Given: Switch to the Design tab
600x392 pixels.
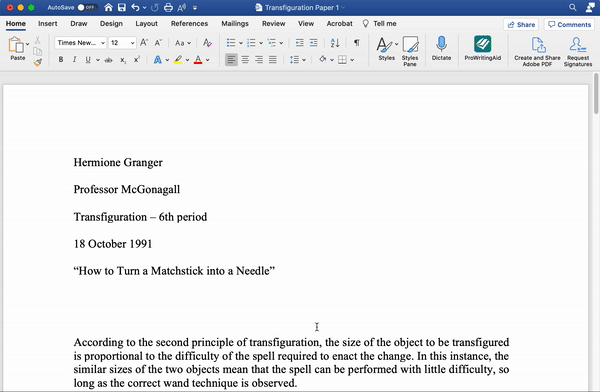Looking at the screenshot, I should click(x=111, y=24).
